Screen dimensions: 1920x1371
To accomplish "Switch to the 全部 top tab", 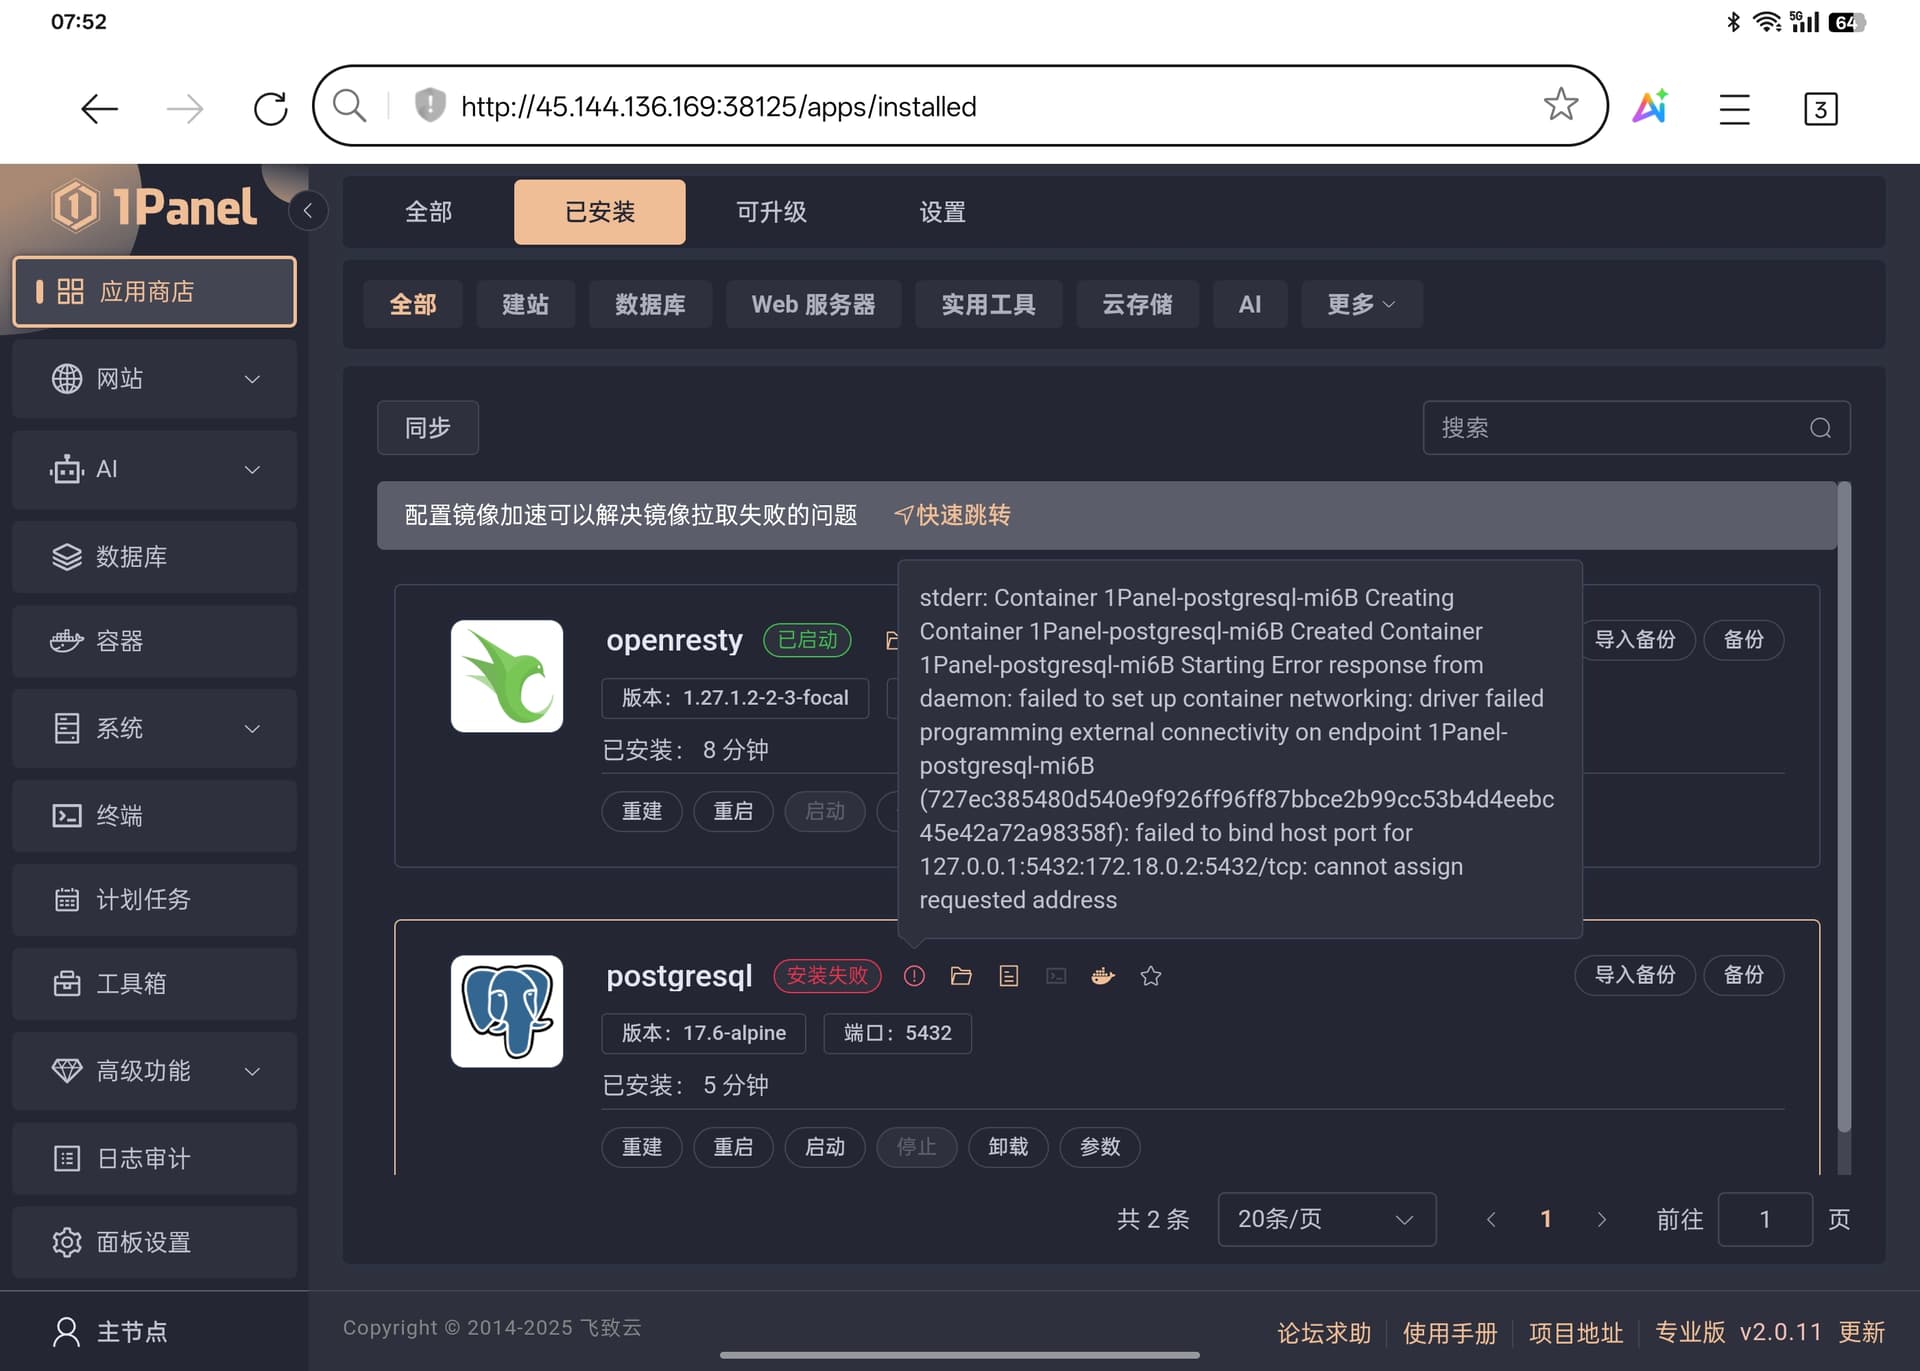I will pos(428,212).
